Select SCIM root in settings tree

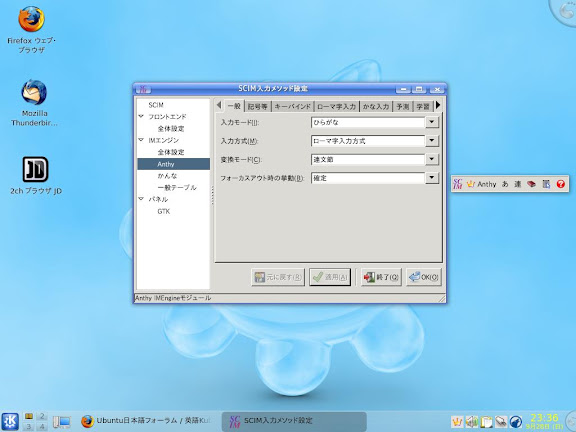[156, 105]
